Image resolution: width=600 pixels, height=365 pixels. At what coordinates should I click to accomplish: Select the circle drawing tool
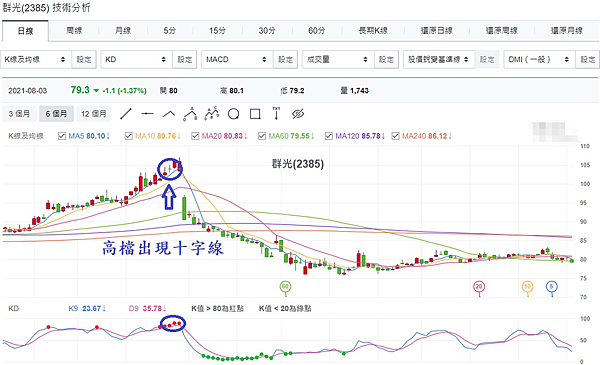[233, 114]
